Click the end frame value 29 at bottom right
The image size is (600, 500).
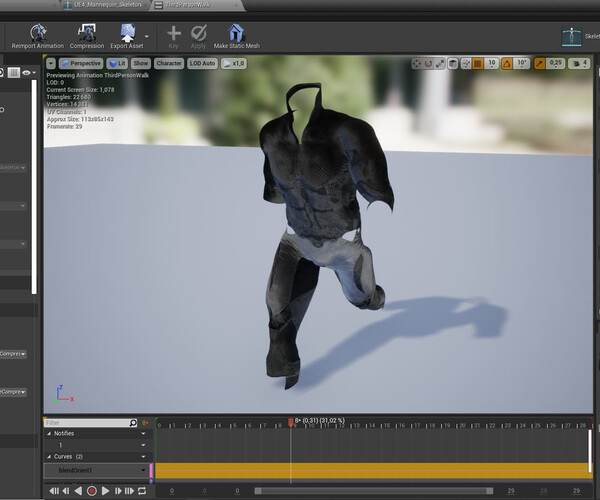[x=576, y=491]
